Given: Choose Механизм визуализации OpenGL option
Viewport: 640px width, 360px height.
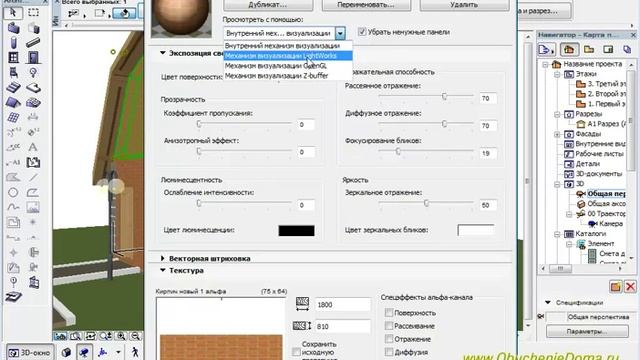Looking at the screenshot, I should coord(288,66).
